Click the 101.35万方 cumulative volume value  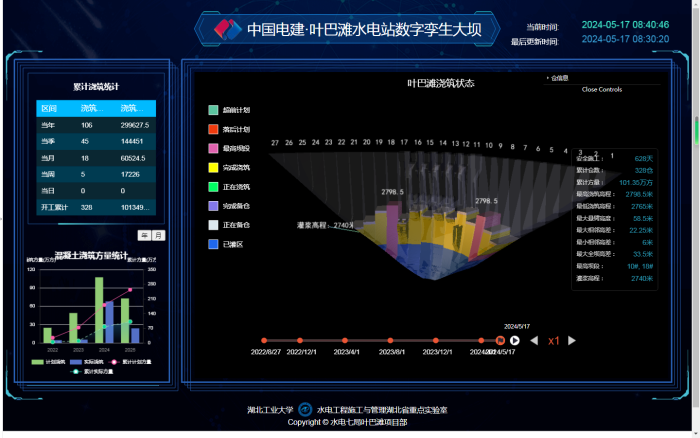pyautogui.click(x=636, y=182)
